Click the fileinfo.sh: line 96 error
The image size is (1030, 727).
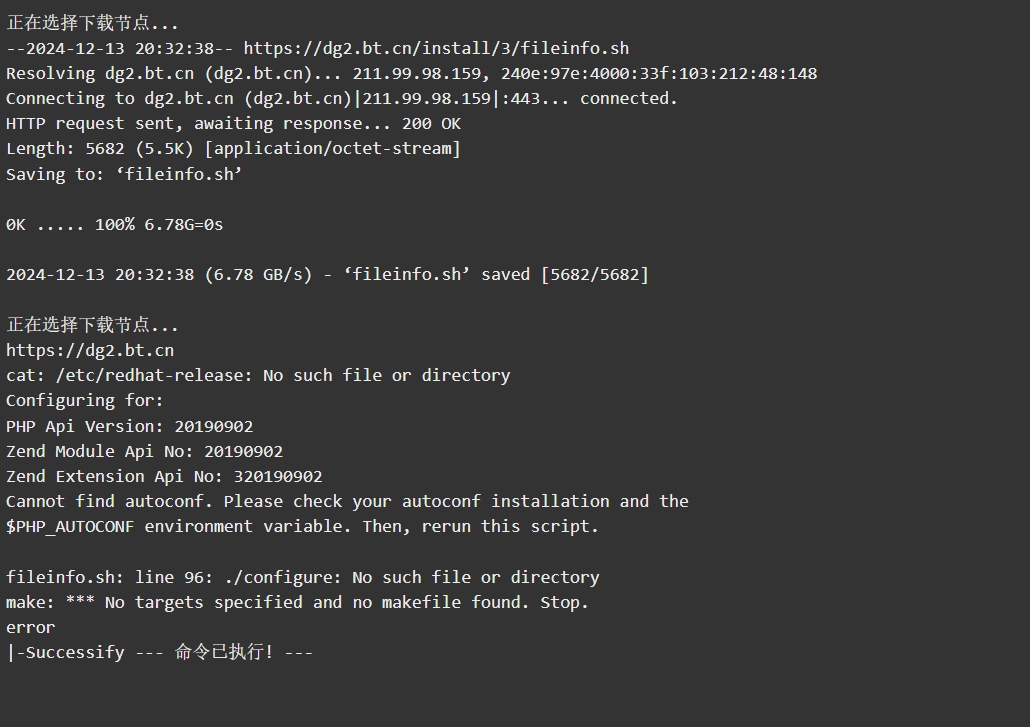pyautogui.click(x=303, y=577)
